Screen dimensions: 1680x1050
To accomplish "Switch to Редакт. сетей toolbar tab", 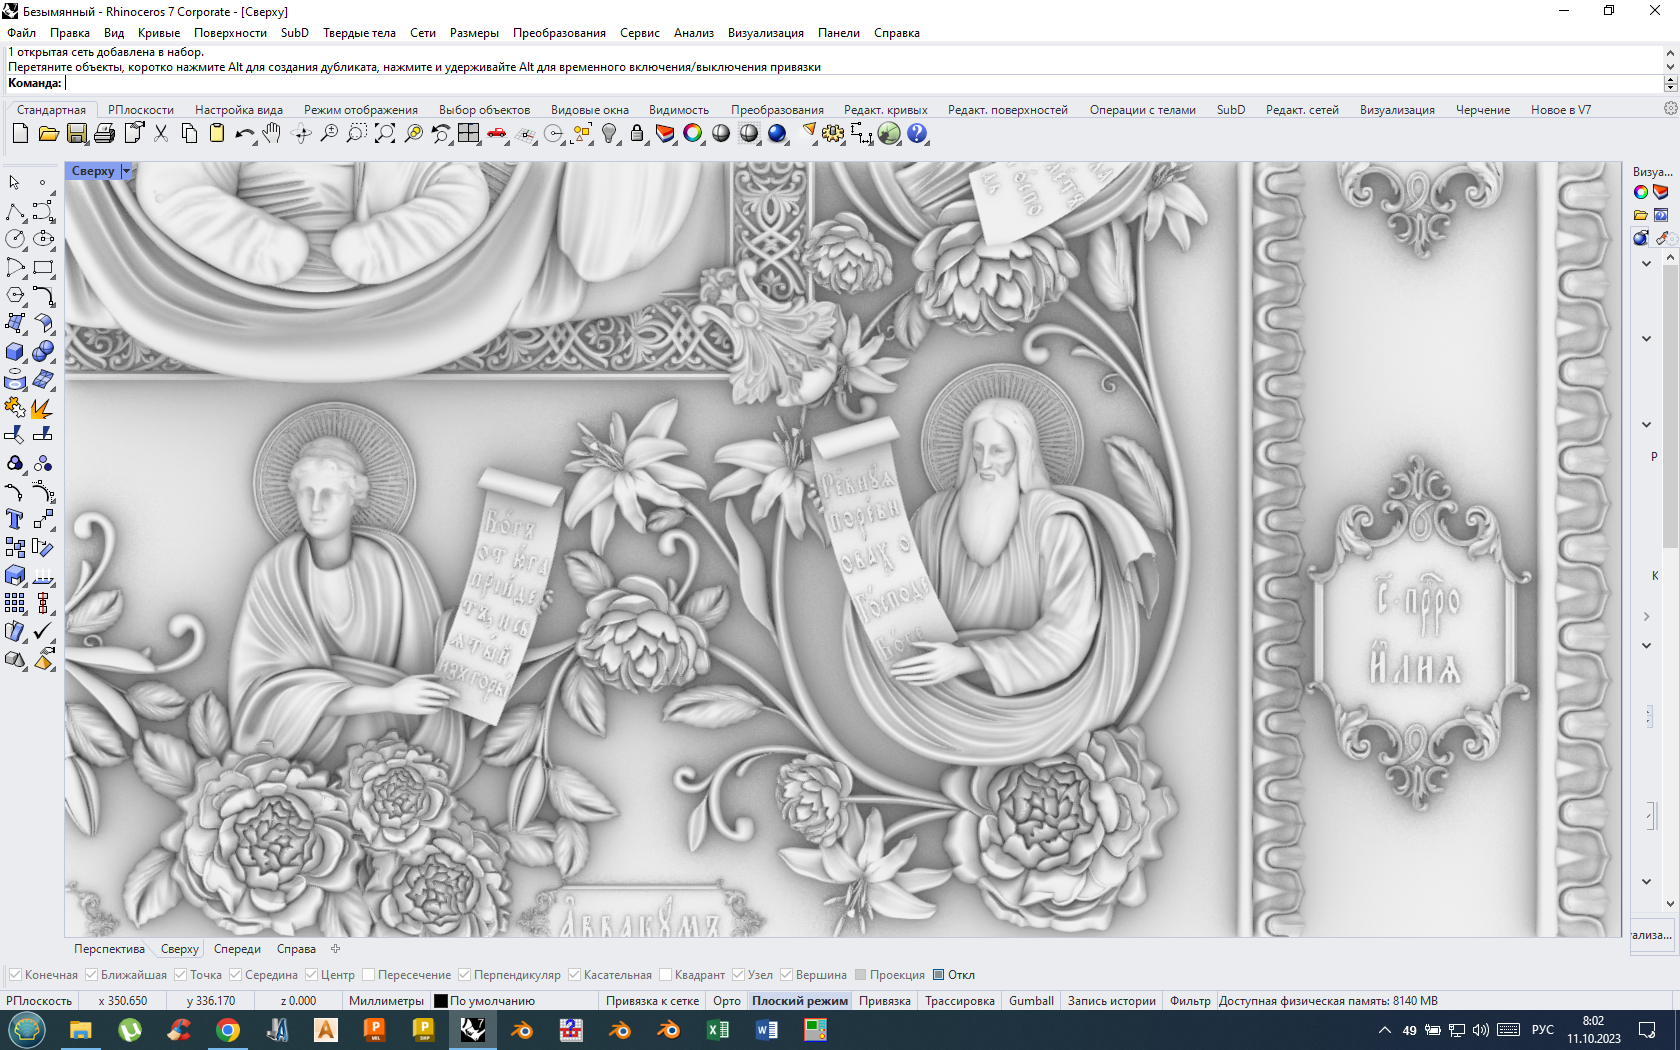I will tap(1302, 110).
